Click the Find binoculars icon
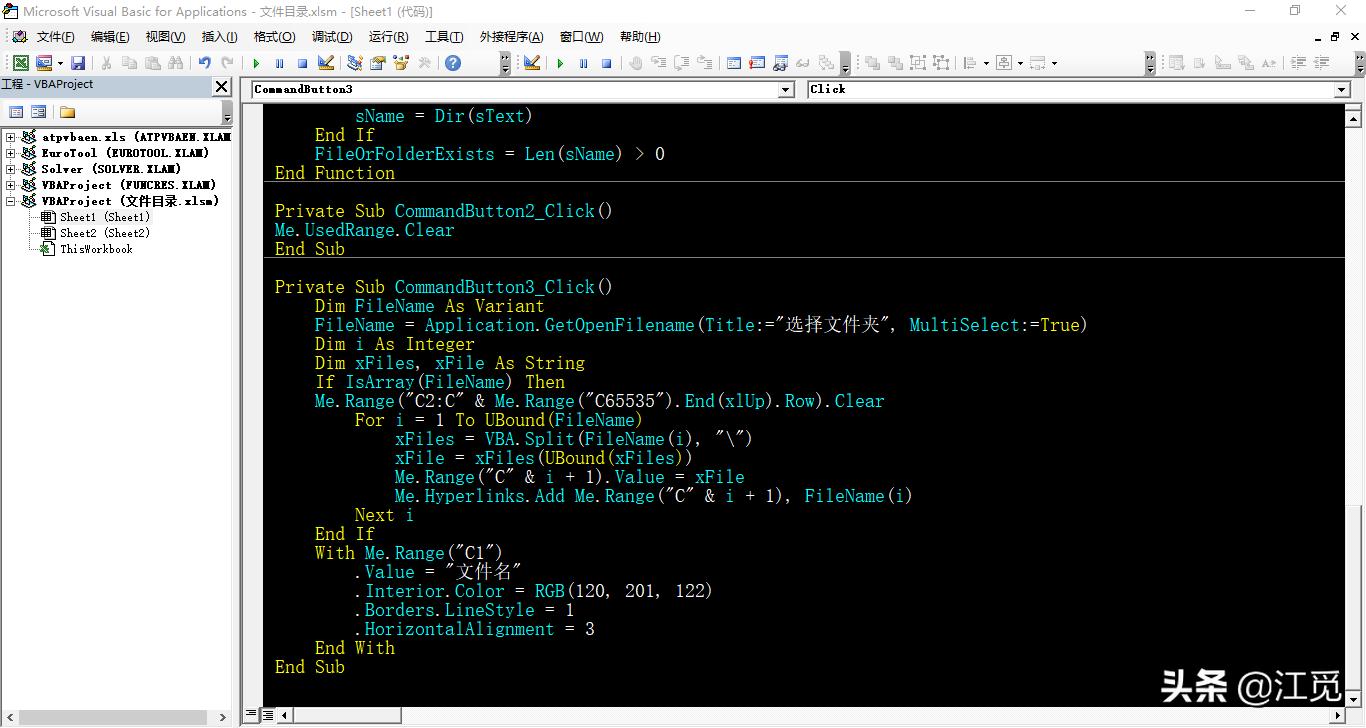Image resolution: width=1366 pixels, height=728 pixels. [x=176, y=63]
